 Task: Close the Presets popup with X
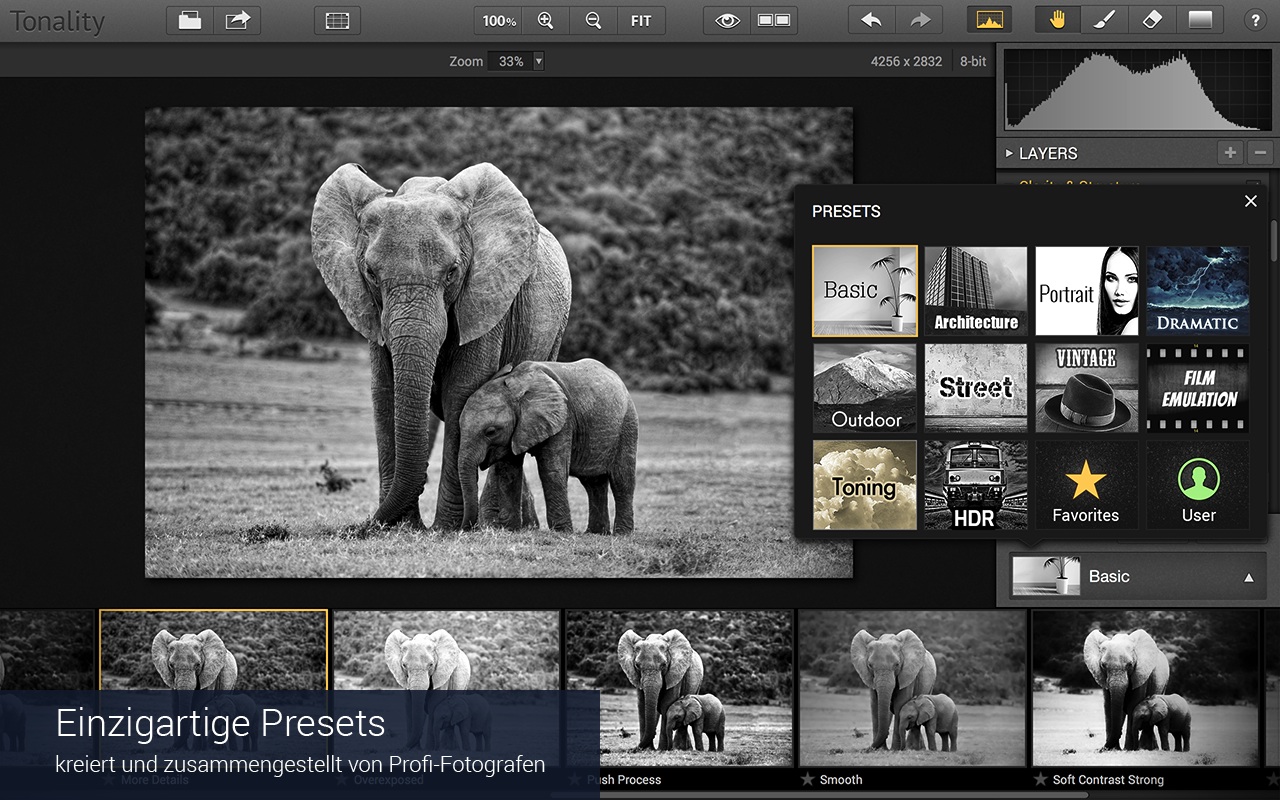pyautogui.click(x=1250, y=201)
